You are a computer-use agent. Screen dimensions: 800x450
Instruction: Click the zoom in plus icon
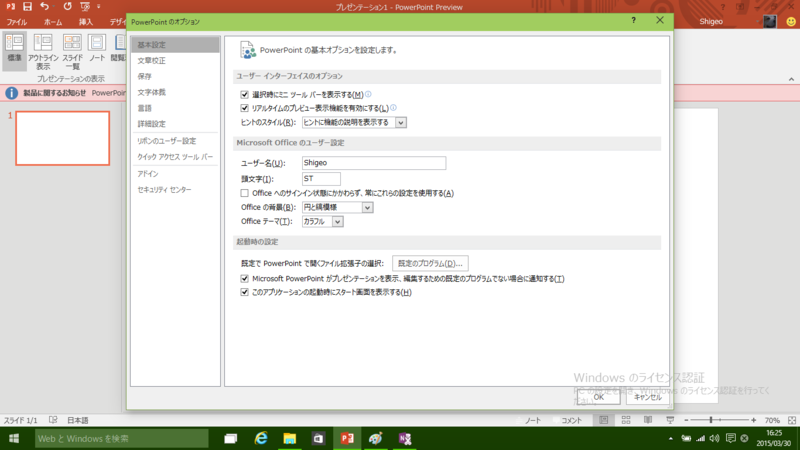click(754, 420)
